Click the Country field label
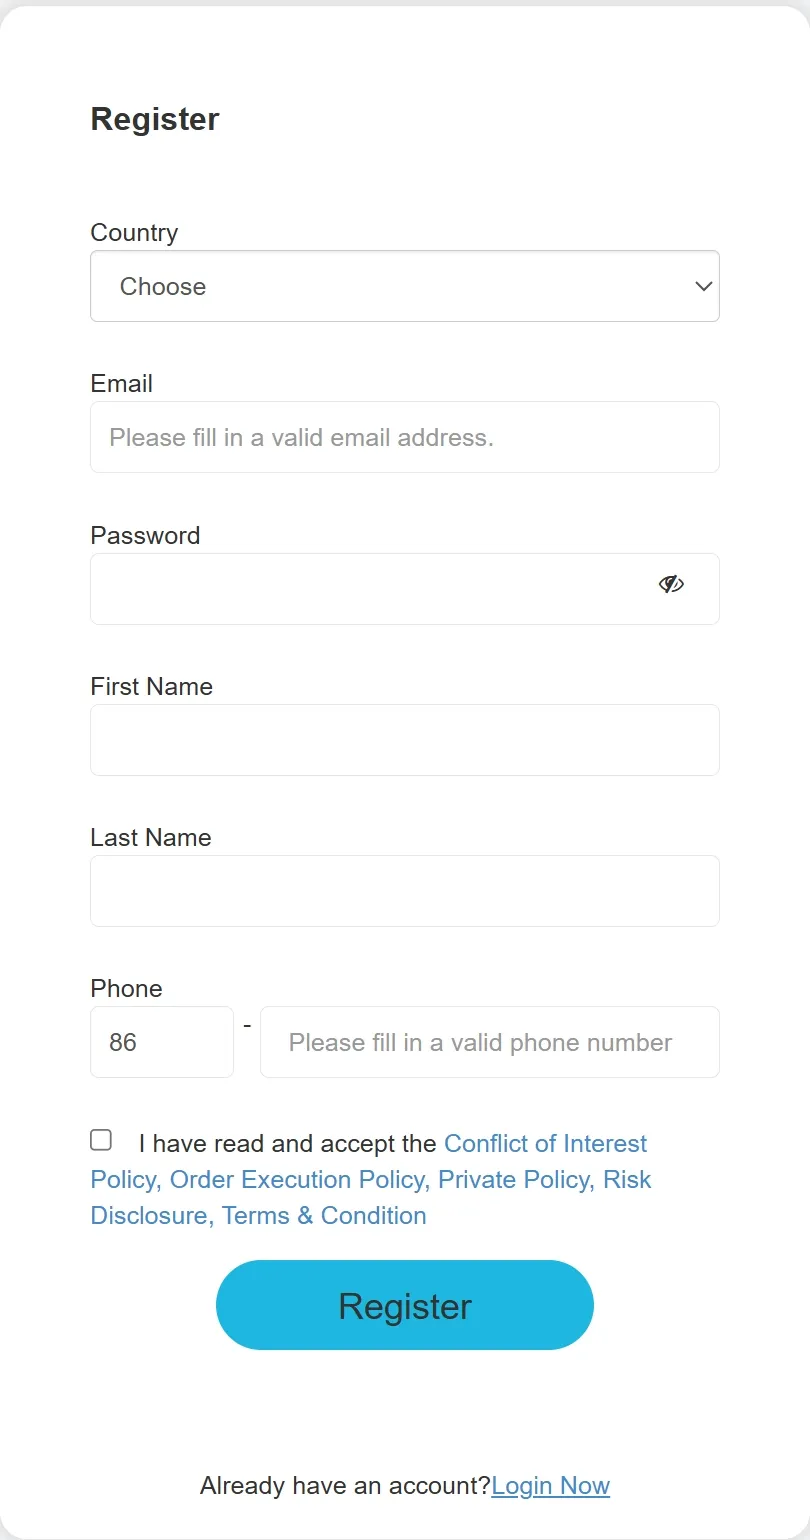This screenshot has width=810, height=1540. (134, 233)
